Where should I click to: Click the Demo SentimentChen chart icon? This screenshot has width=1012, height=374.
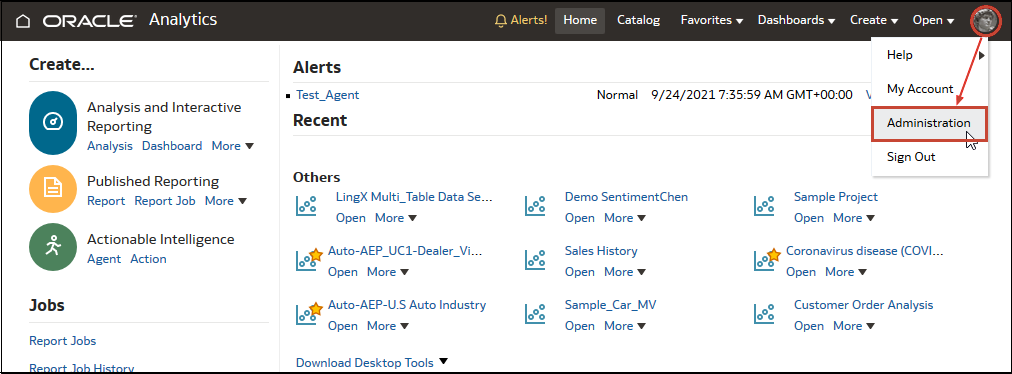tap(535, 206)
